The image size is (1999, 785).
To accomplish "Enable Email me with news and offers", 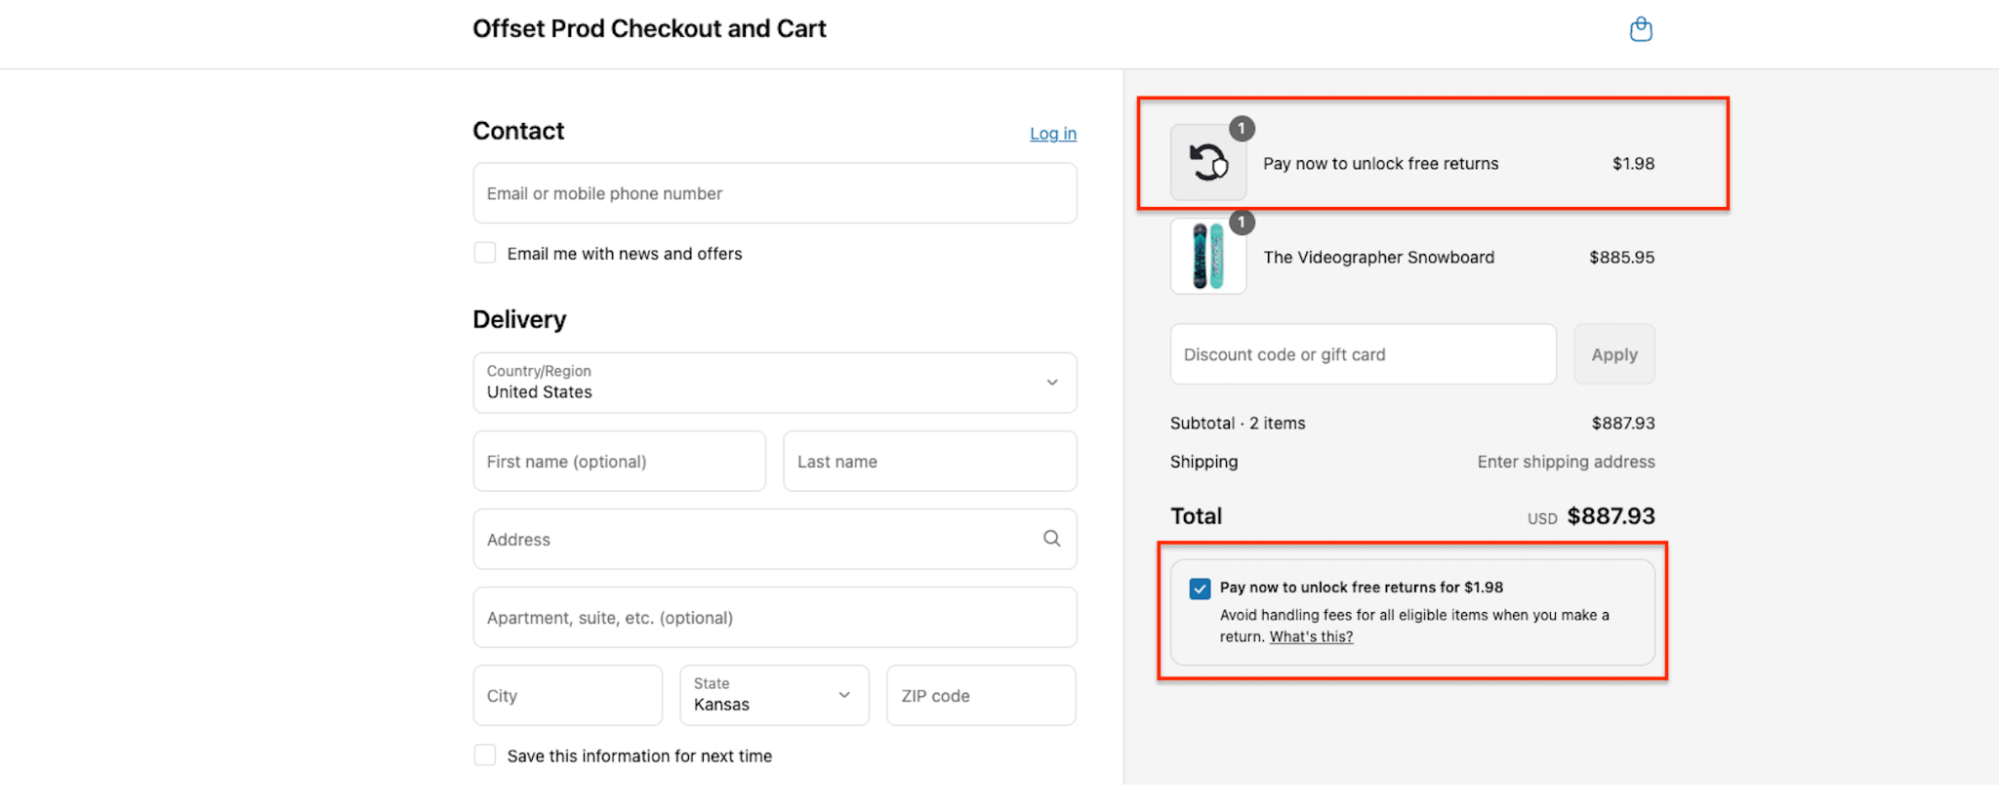I will [x=485, y=253].
